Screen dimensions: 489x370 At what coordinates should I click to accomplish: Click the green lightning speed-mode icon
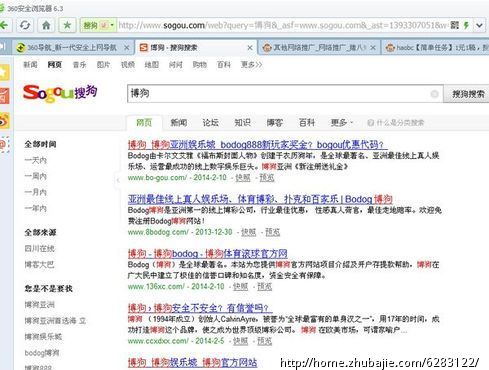tap(466, 25)
